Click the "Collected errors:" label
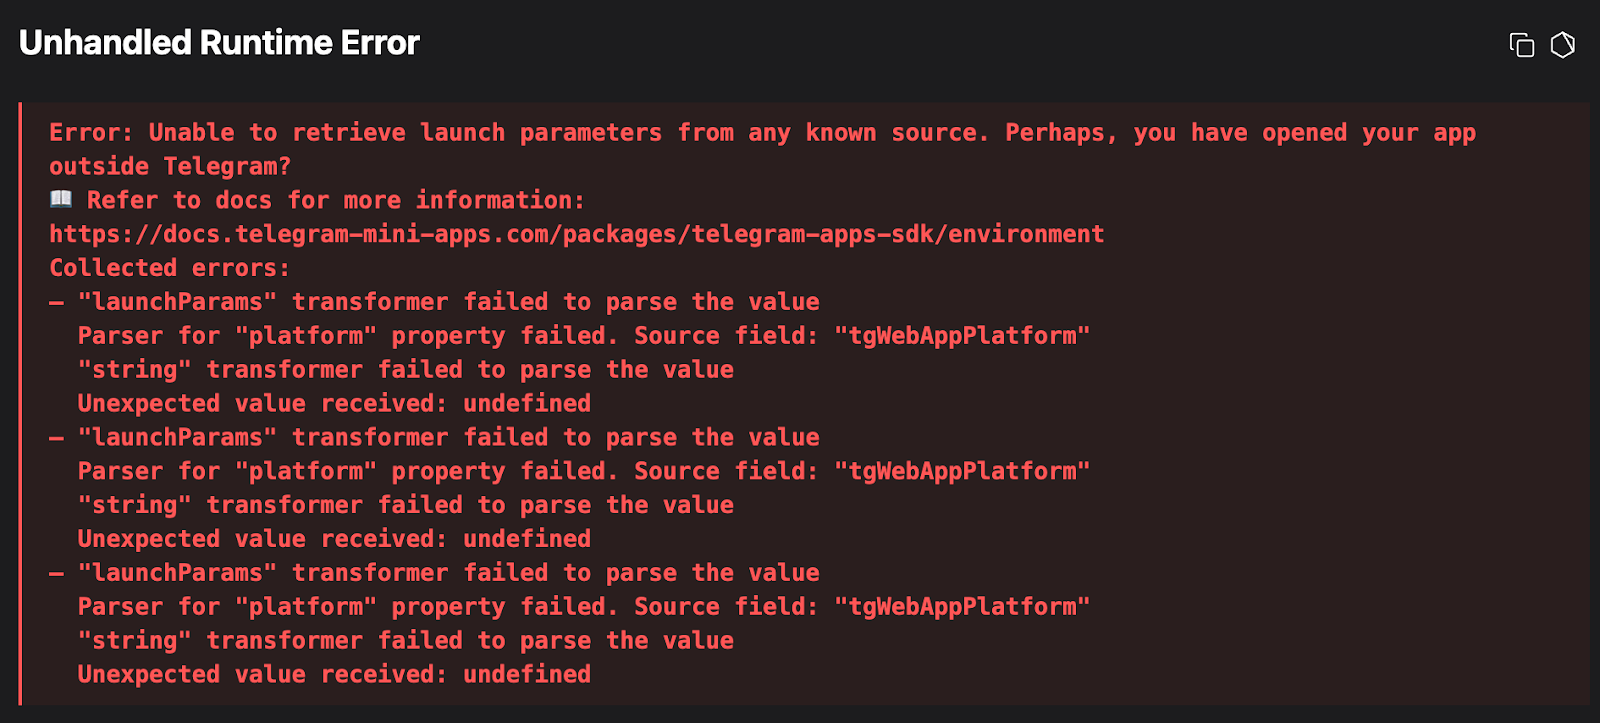The image size is (1600, 723). pyautogui.click(x=170, y=268)
